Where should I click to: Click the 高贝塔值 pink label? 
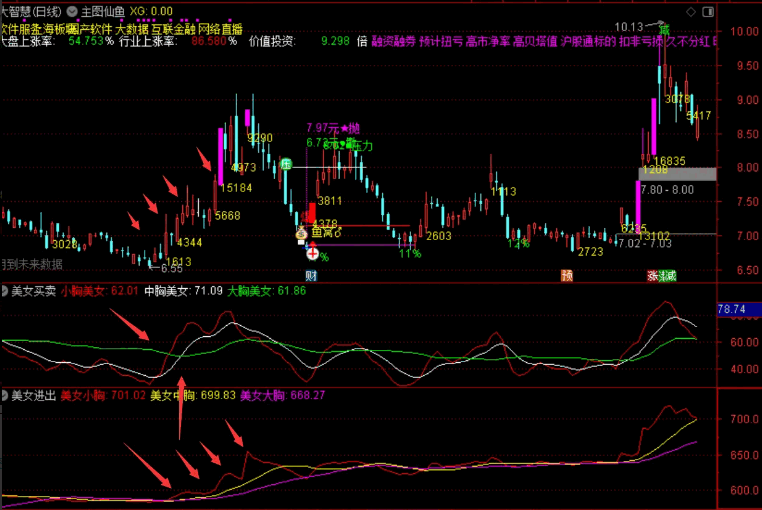[x=535, y=41]
